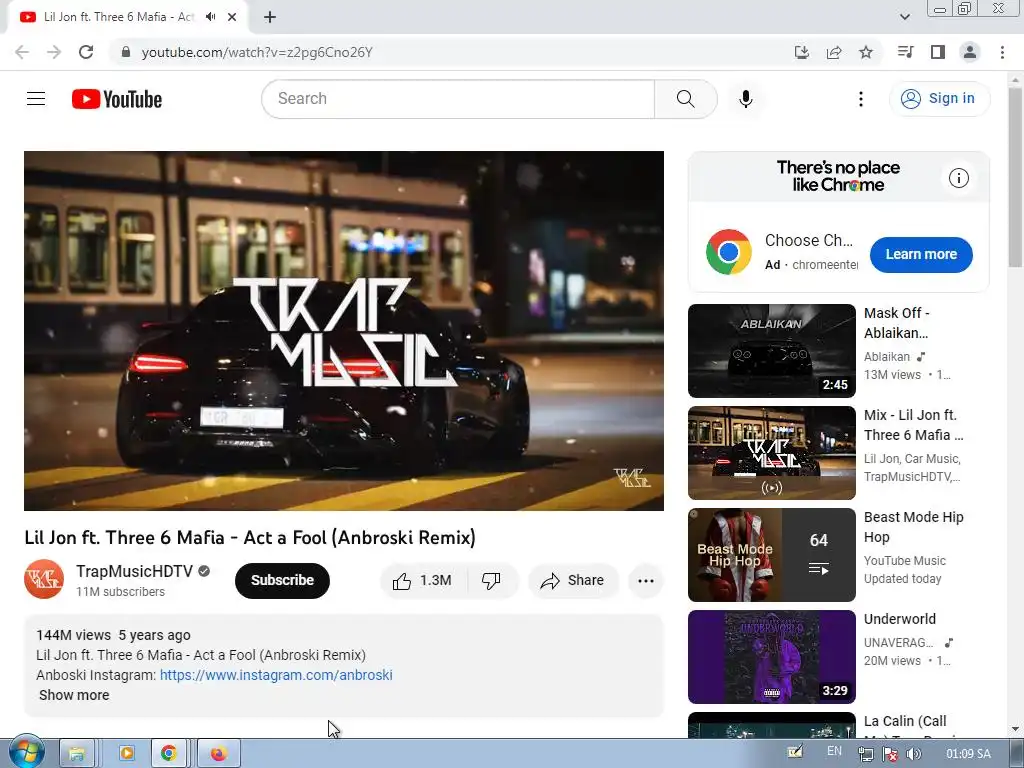Click the search magnifier button
Viewport: 1024px width, 768px height.
coord(686,99)
